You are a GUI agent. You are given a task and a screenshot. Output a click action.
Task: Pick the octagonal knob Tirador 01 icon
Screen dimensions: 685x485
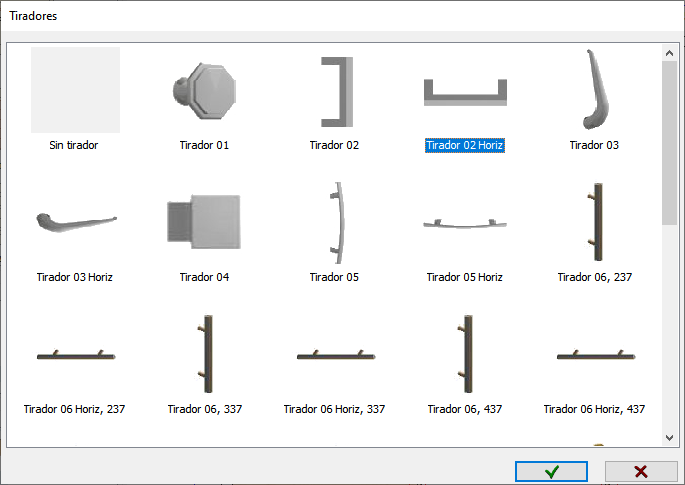pyautogui.click(x=204, y=91)
